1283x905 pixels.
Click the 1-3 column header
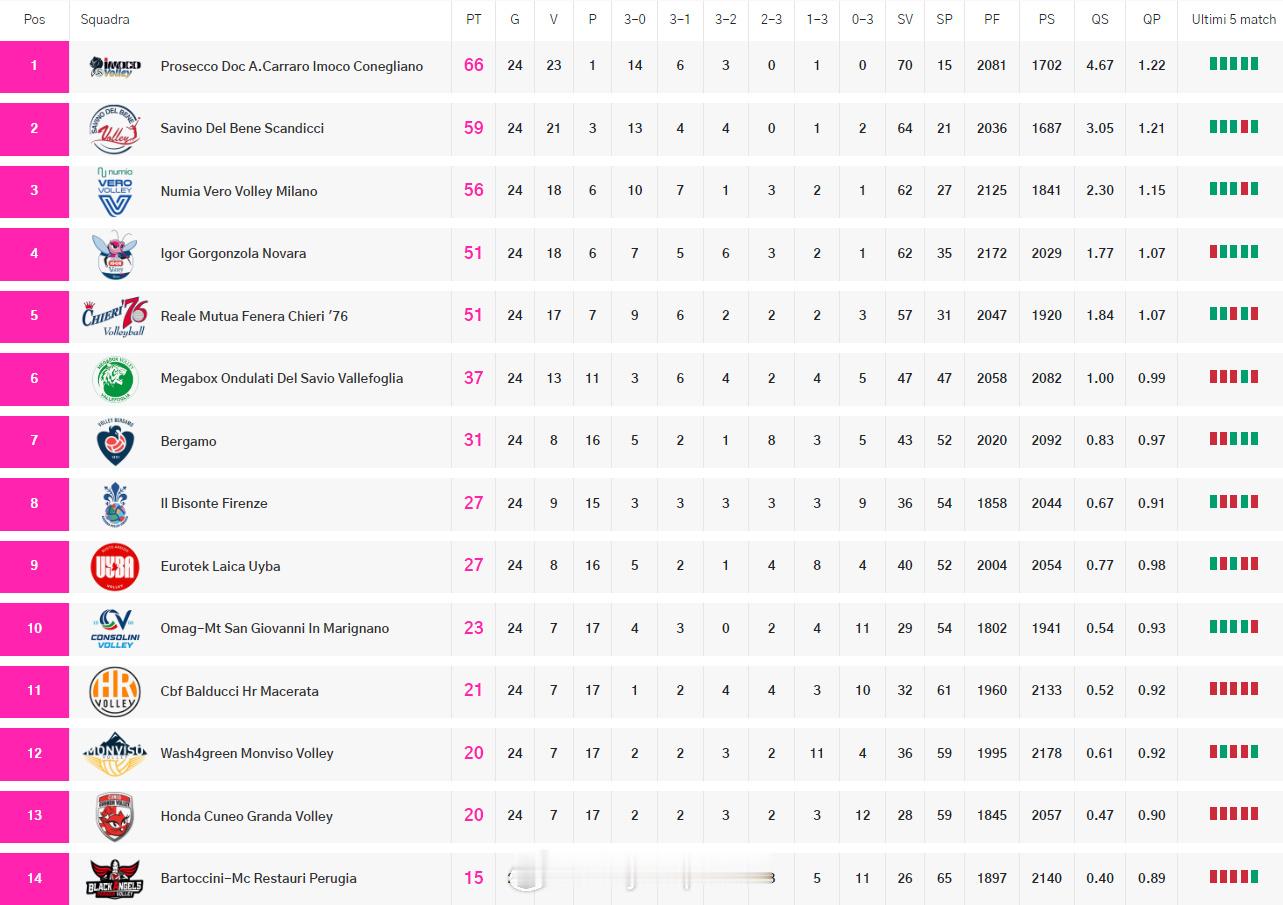point(817,19)
